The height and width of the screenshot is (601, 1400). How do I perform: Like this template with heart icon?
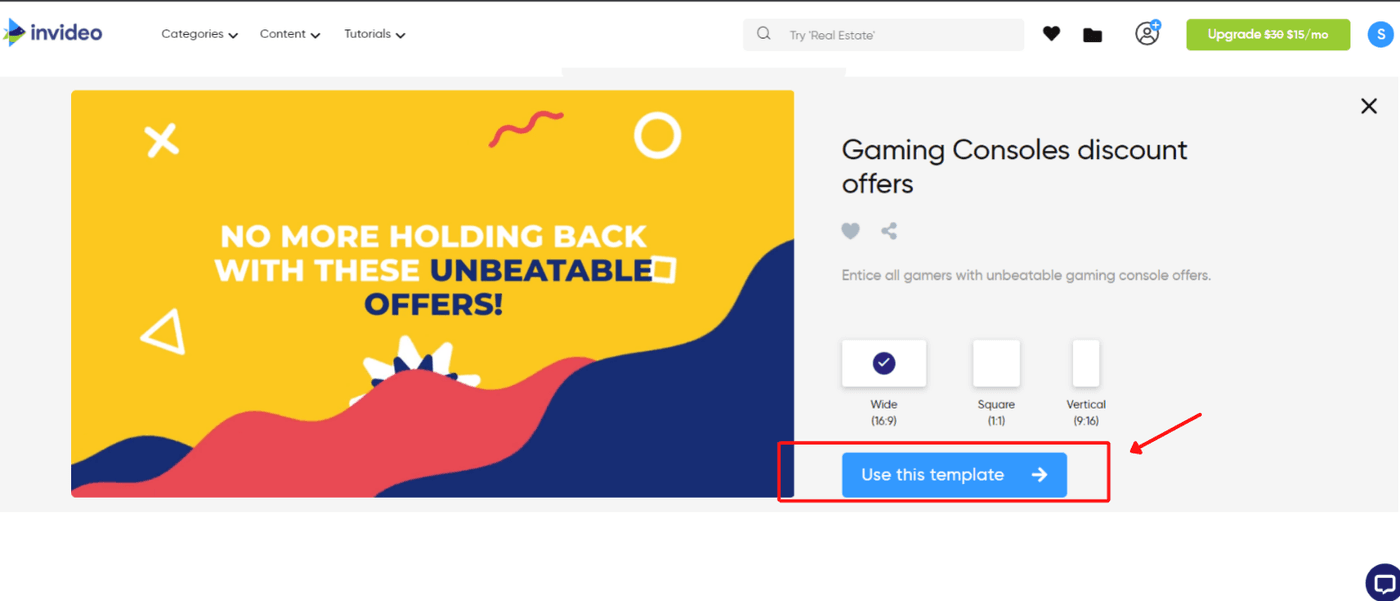pos(850,231)
